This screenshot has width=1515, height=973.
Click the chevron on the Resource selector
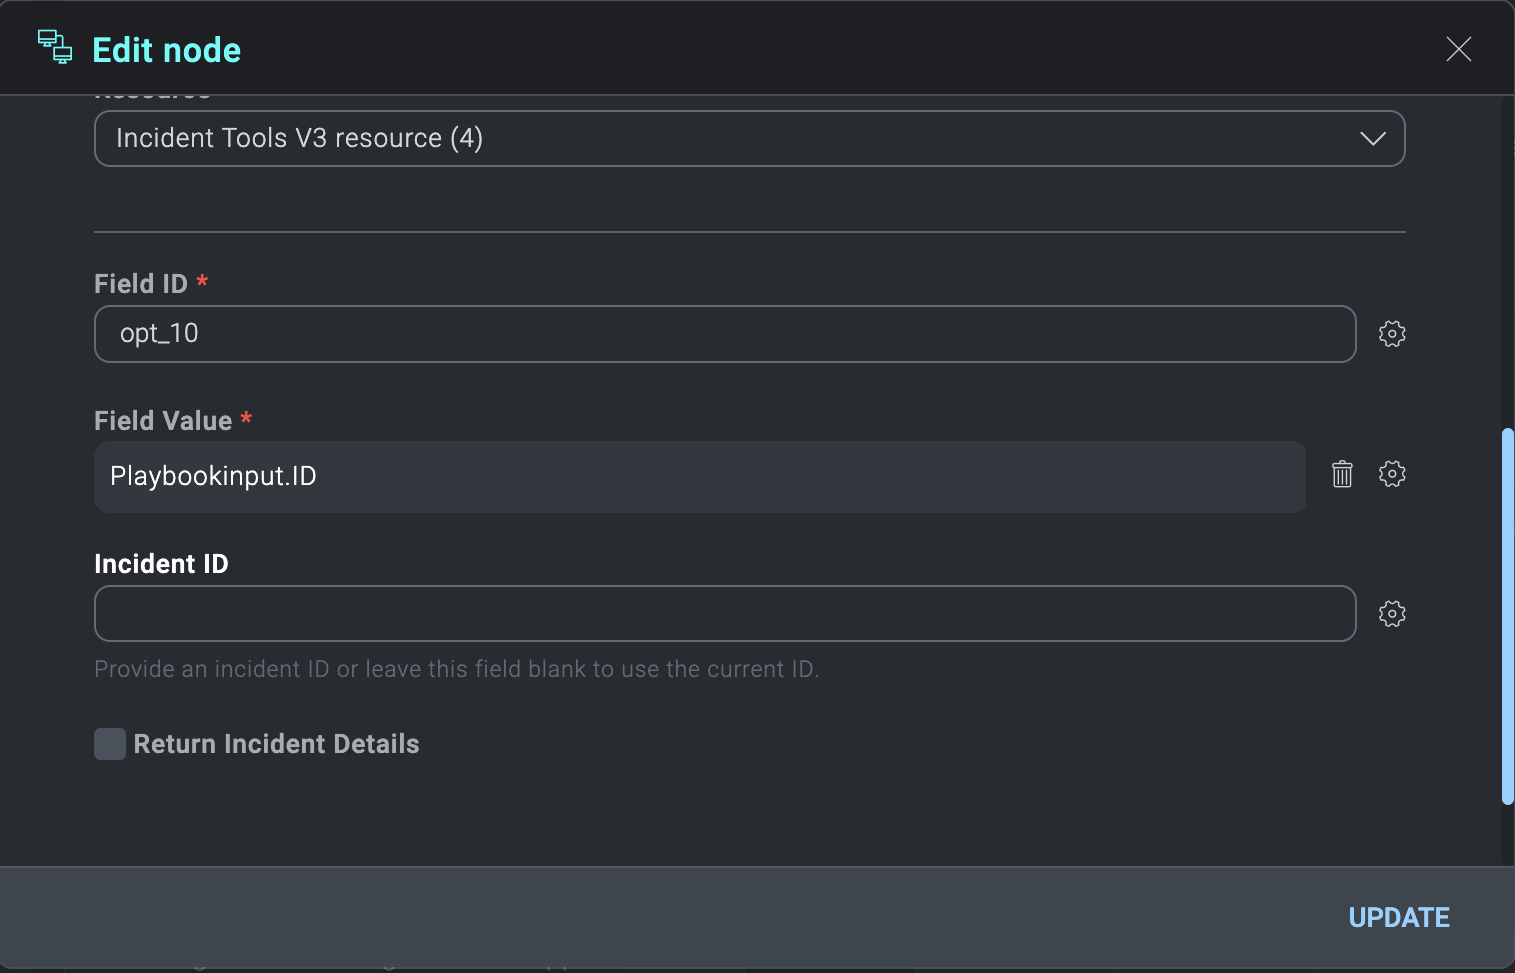1373,139
